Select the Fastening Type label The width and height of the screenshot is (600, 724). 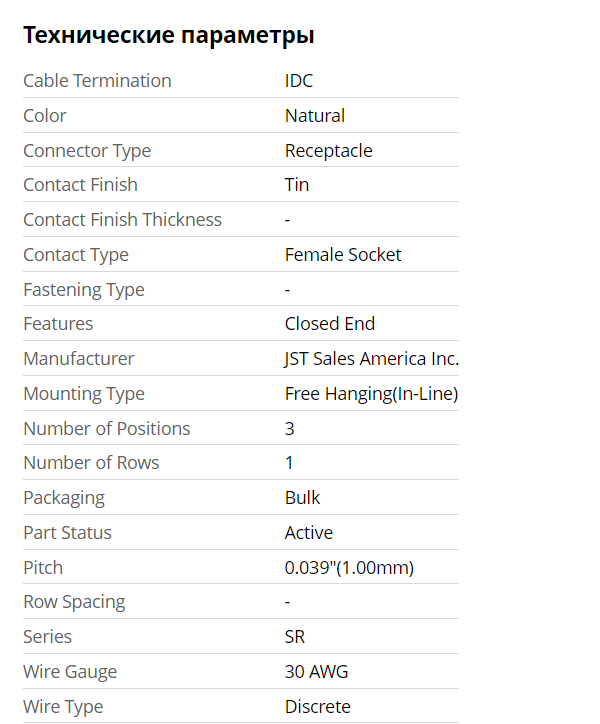click(x=84, y=290)
